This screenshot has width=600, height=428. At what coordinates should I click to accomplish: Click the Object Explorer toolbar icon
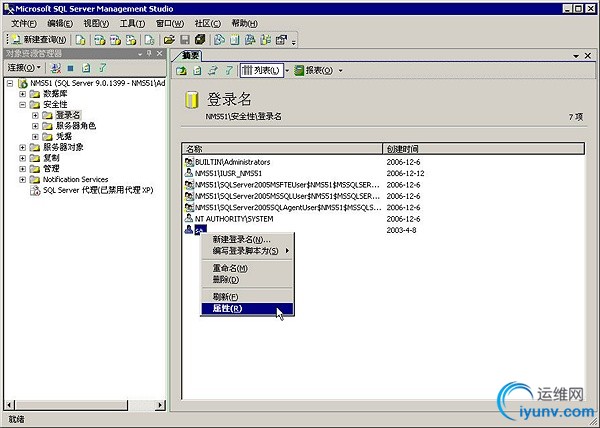point(250,39)
